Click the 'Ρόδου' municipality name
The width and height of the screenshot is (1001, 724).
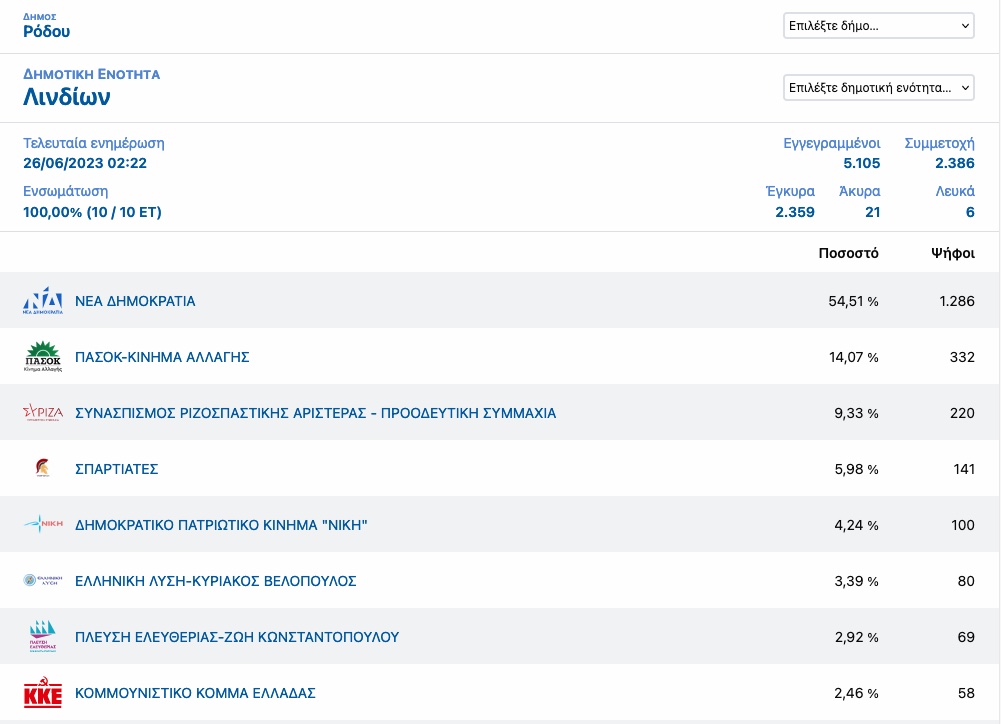pyautogui.click(x=47, y=31)
